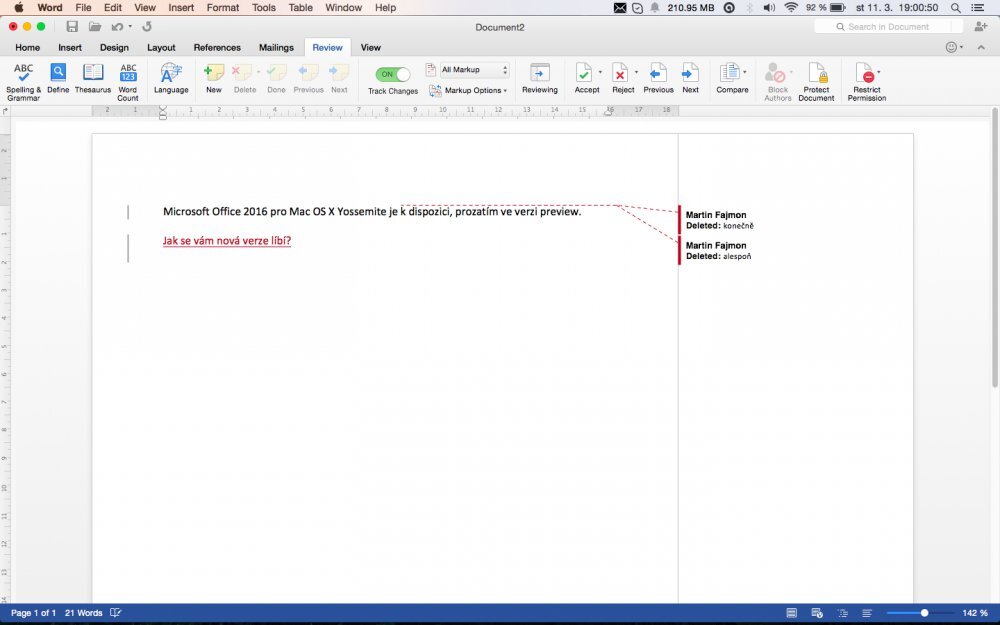Show the Word Count dialog
The width and height of the screenshot is (1000, 625).
pos(127,78)
